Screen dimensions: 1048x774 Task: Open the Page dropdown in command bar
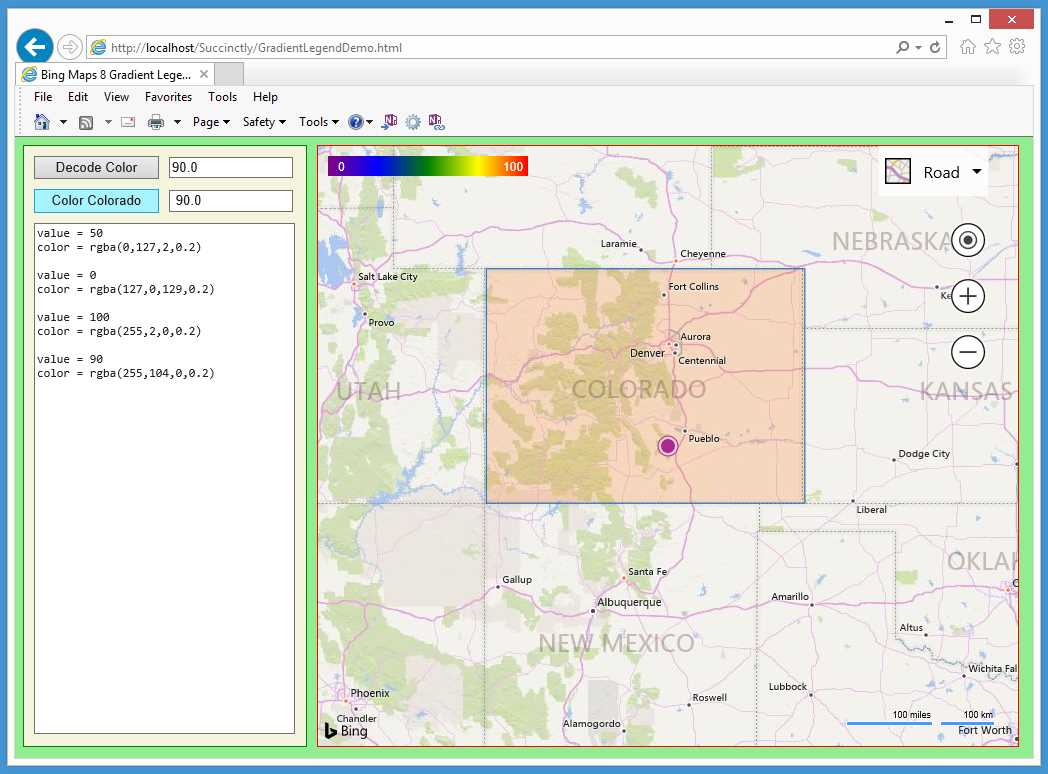[211, 122]
